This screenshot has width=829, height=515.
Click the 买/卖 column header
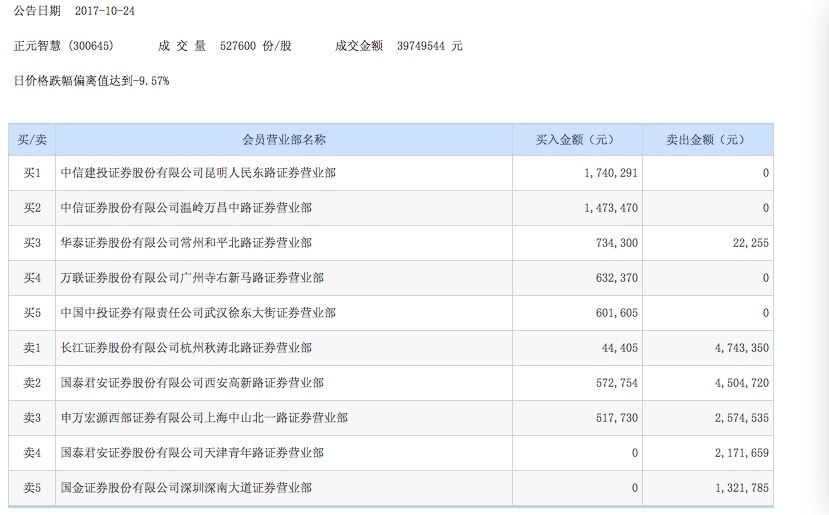[x=32, y=140]
